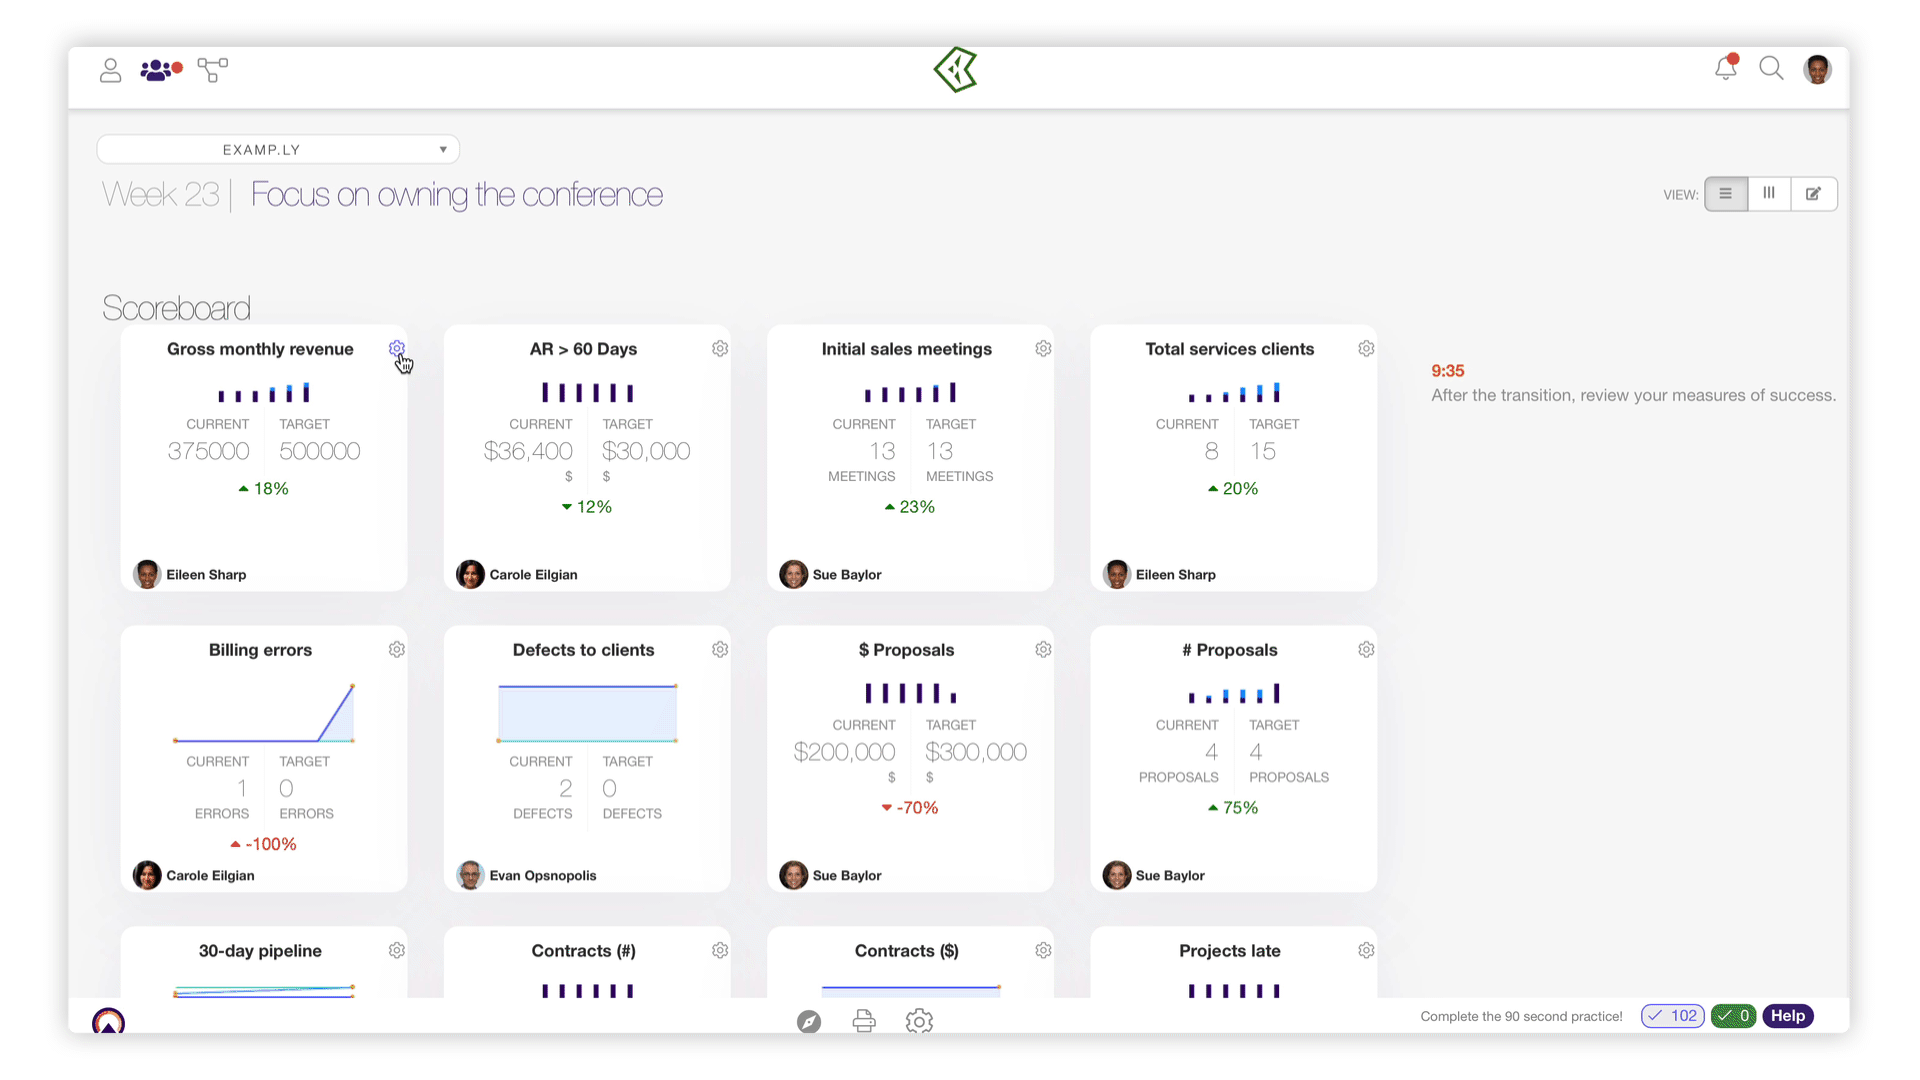Open AR > 60 Days card settings gear
Screen dimensions: 1920x1080
(x=720, y=349)
